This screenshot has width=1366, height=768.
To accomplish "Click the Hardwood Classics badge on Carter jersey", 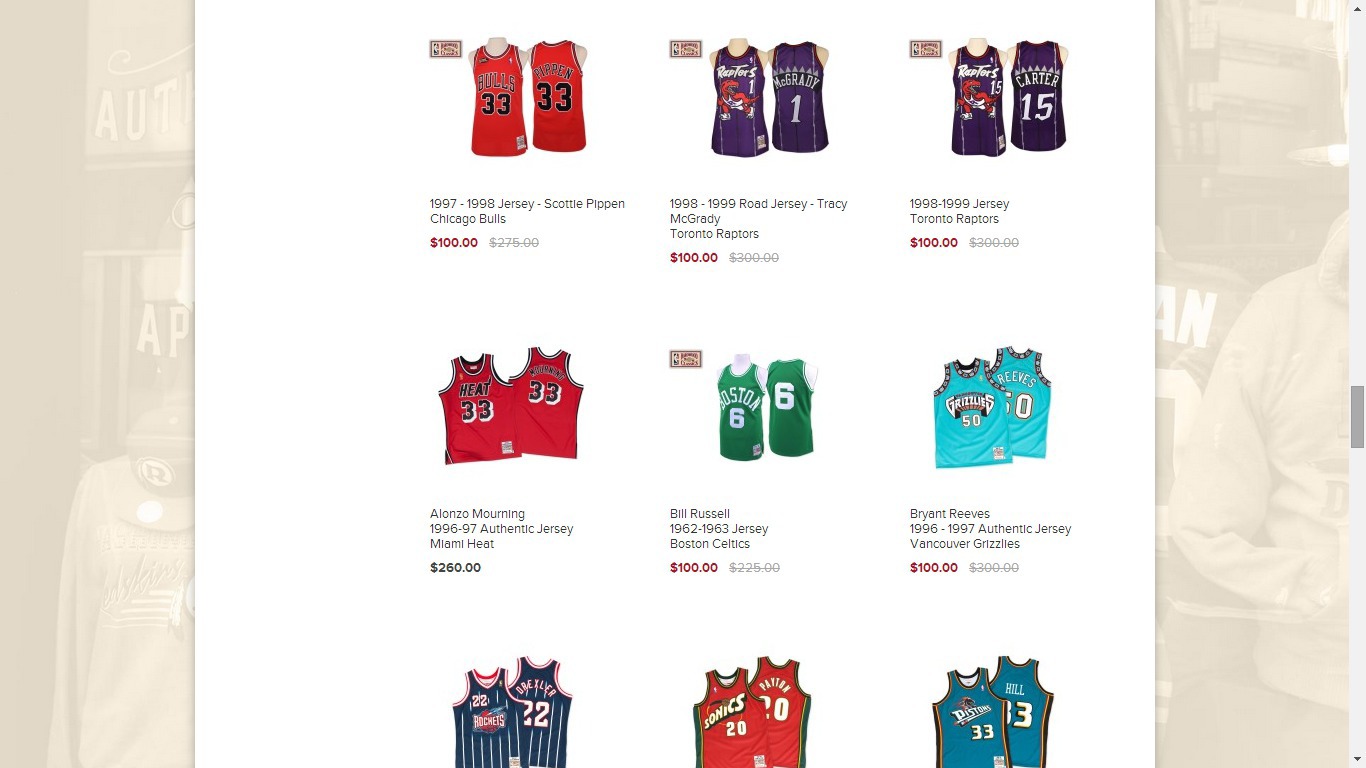I will point(925,49).
